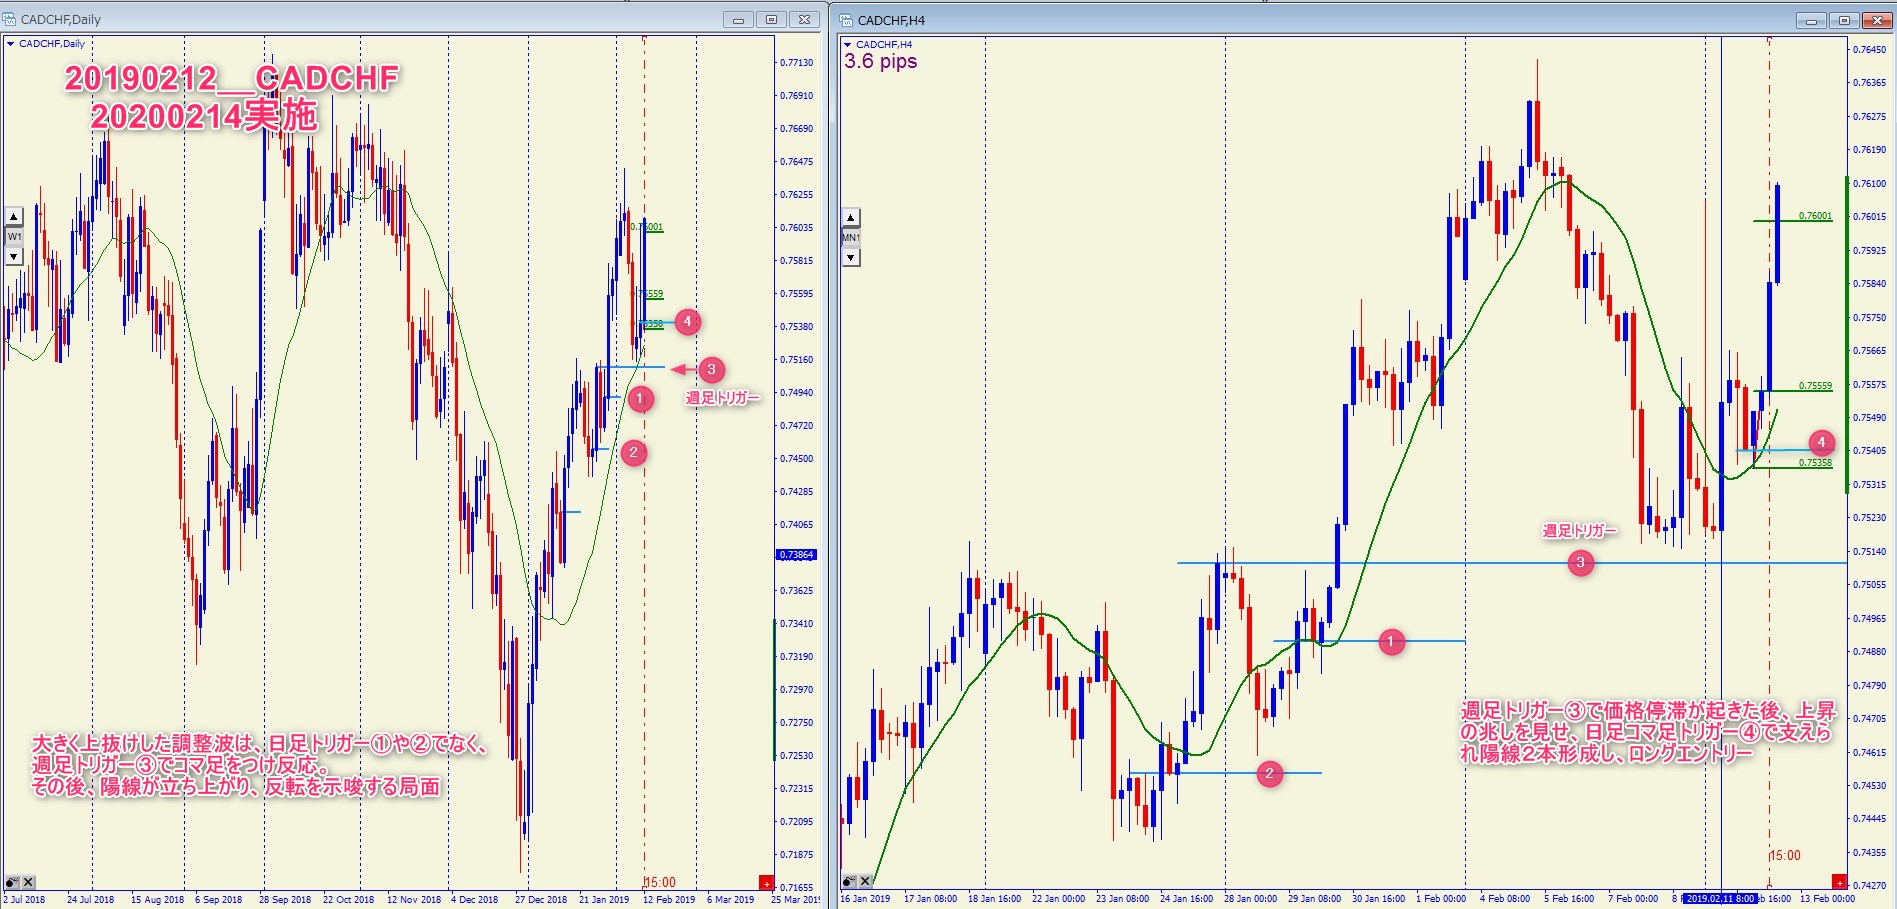Expand CADCHF,H4 chart label dropdown triangle
This screenshot has width=1897, height=909.
coord(847,45)
